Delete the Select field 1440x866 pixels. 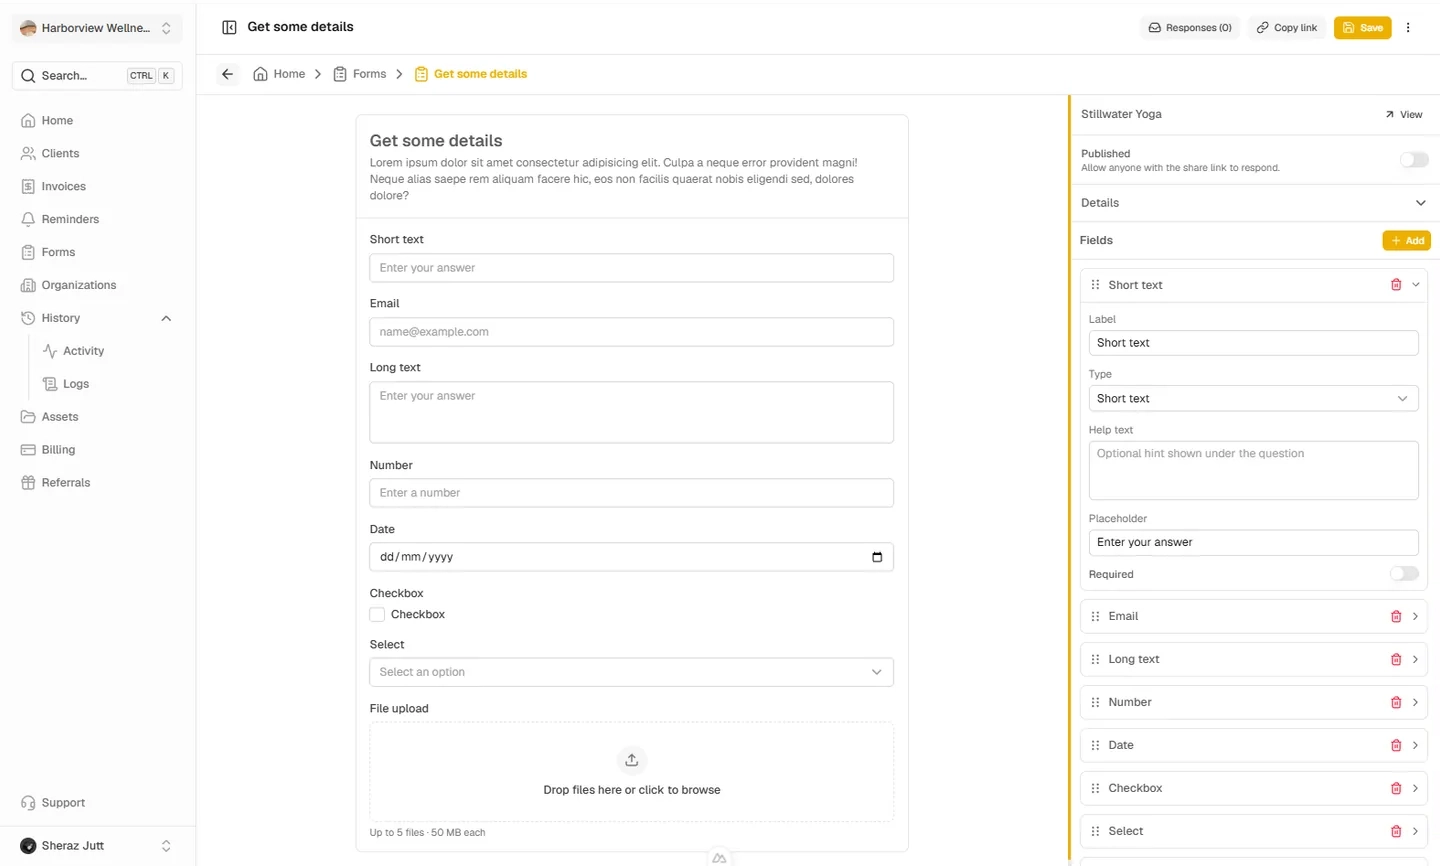tap(1396, 831)
